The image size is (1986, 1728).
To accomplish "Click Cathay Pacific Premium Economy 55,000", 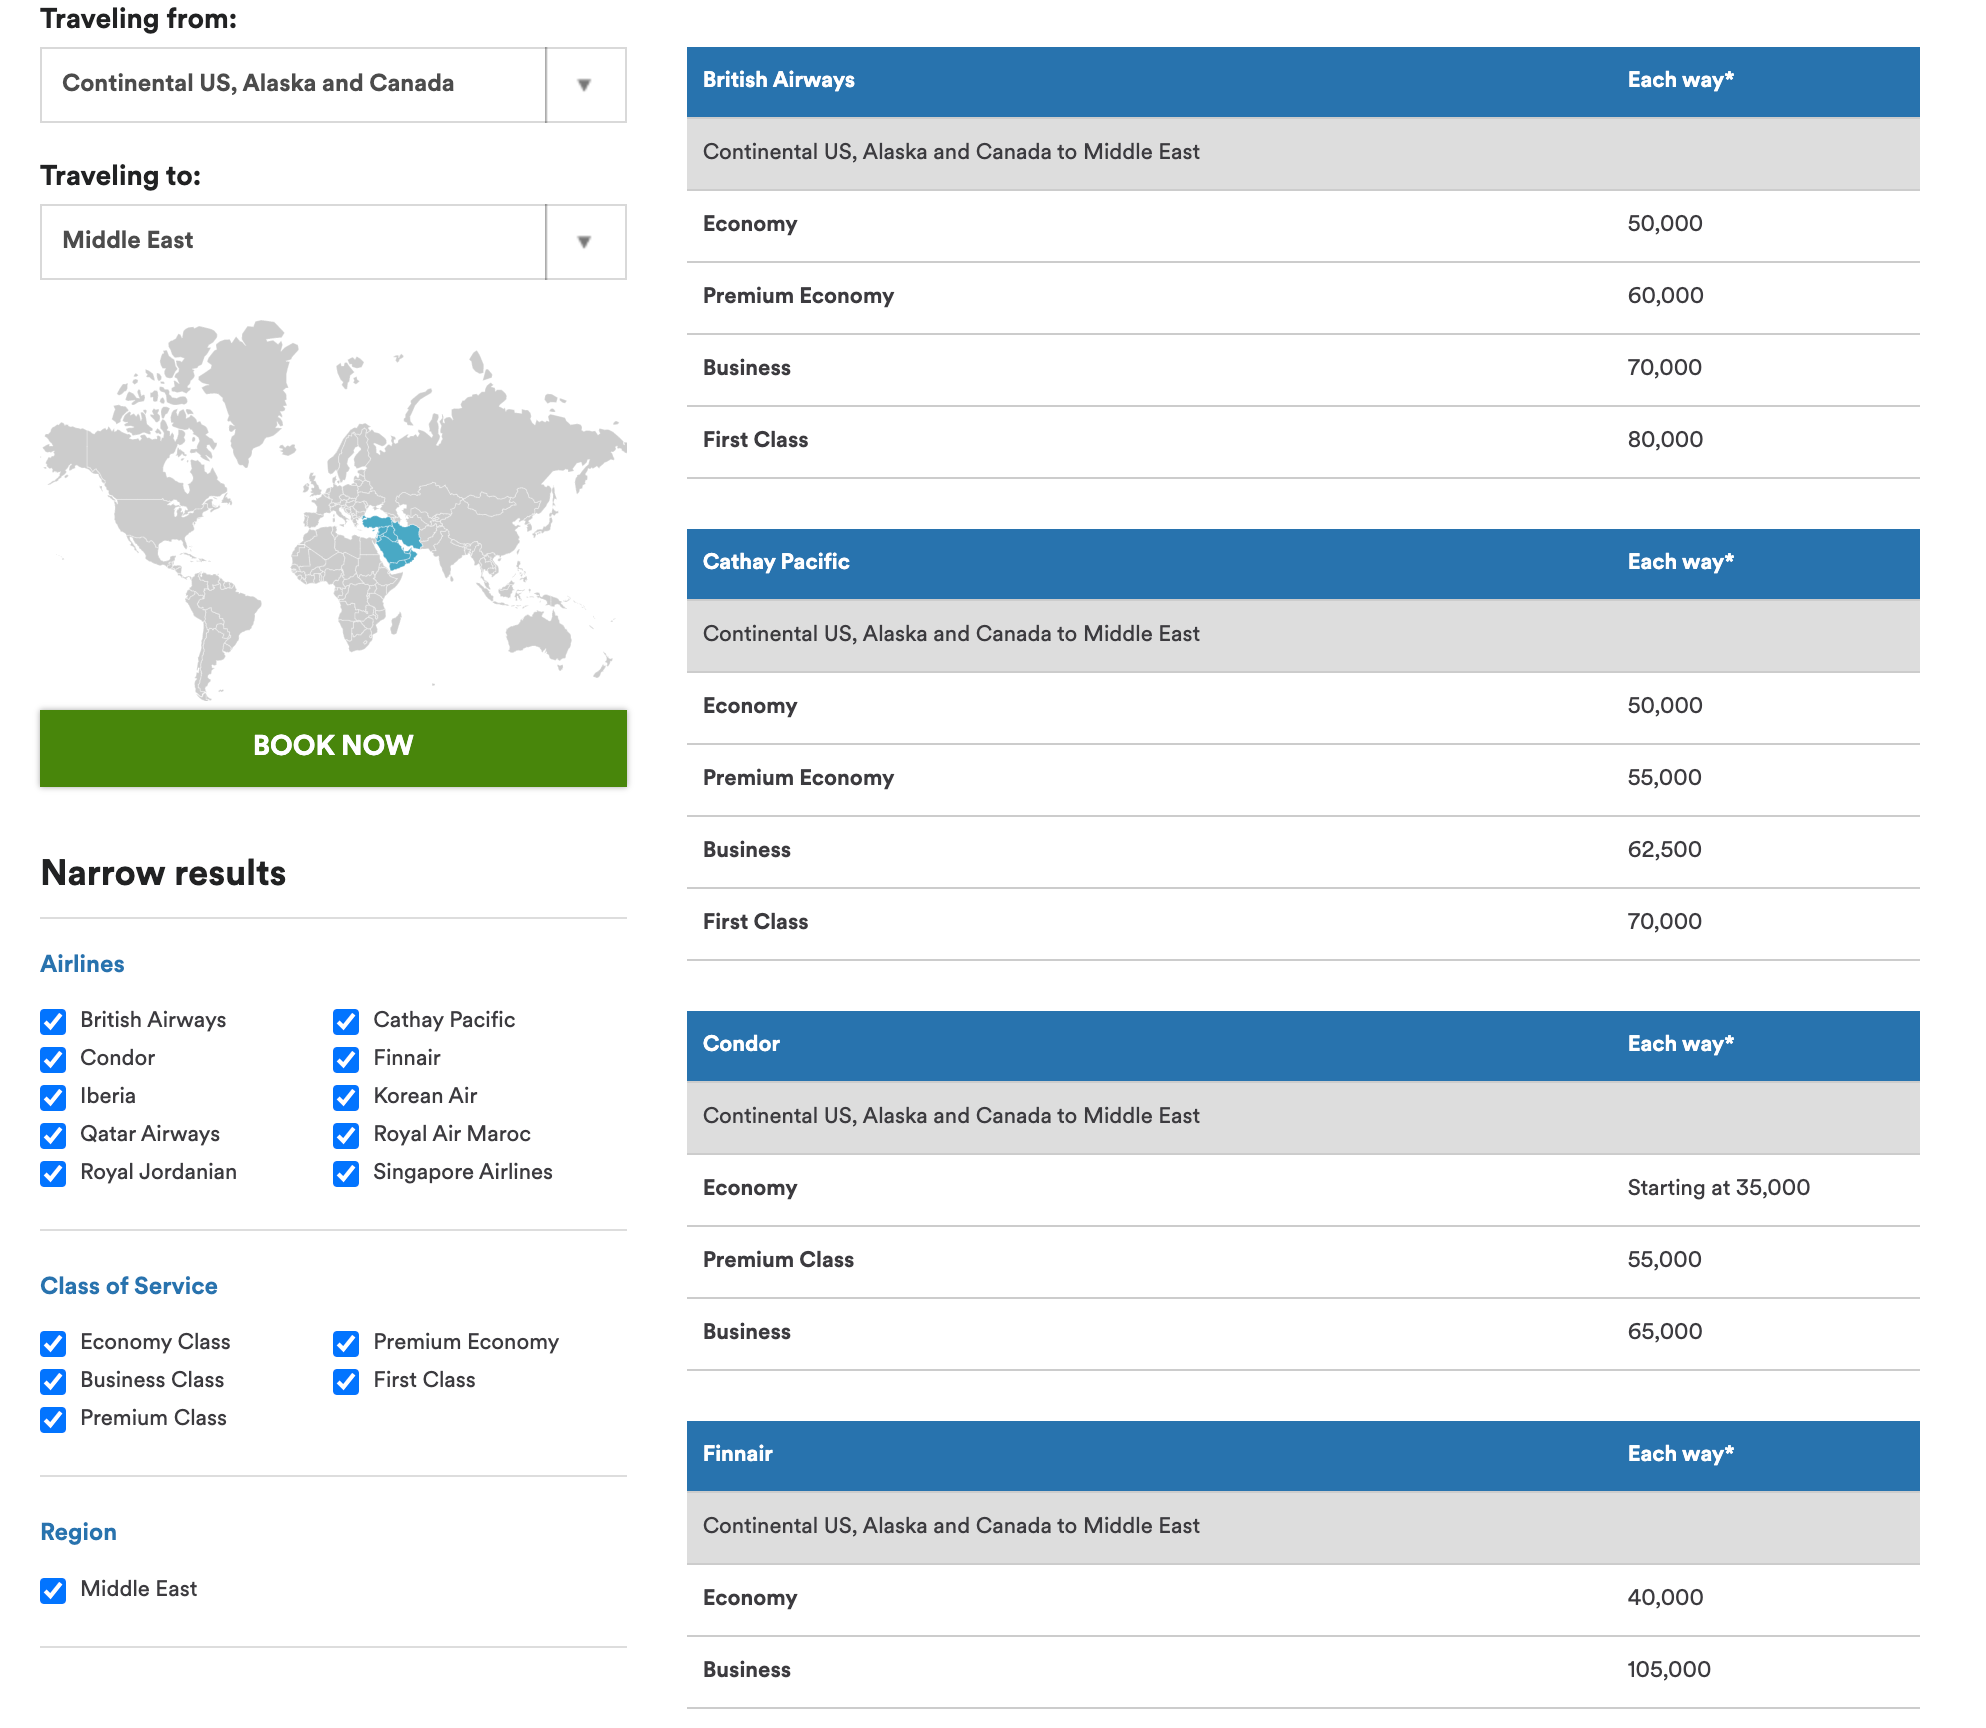I will (1665, 778).
